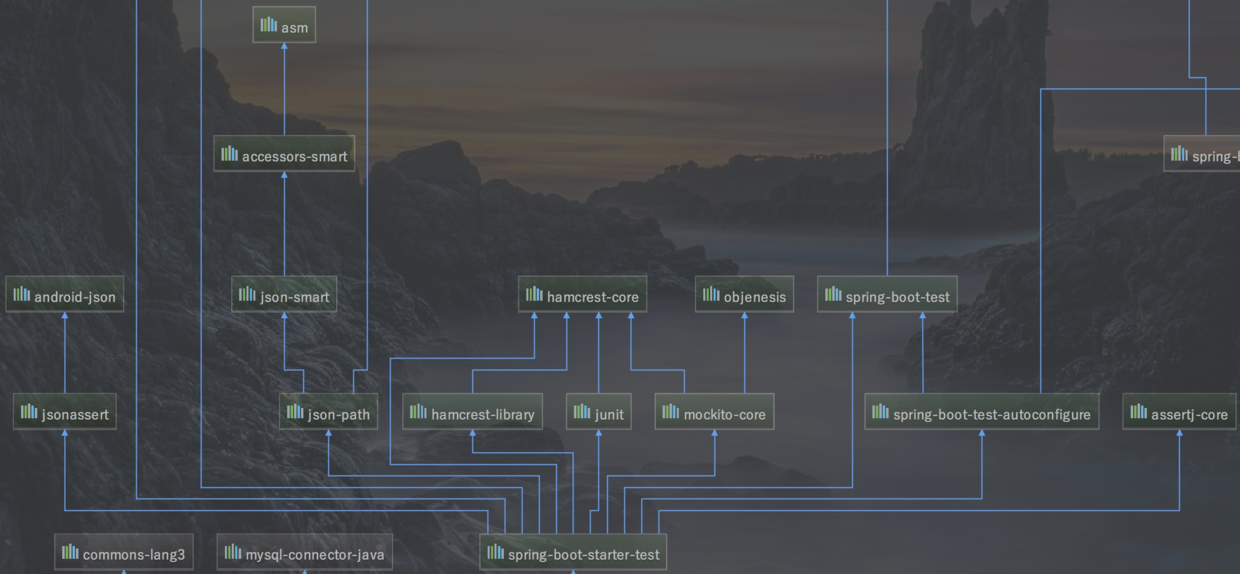1240x574 pixels.
Task: Click the jsonassert node
Action: coord(65,413)
